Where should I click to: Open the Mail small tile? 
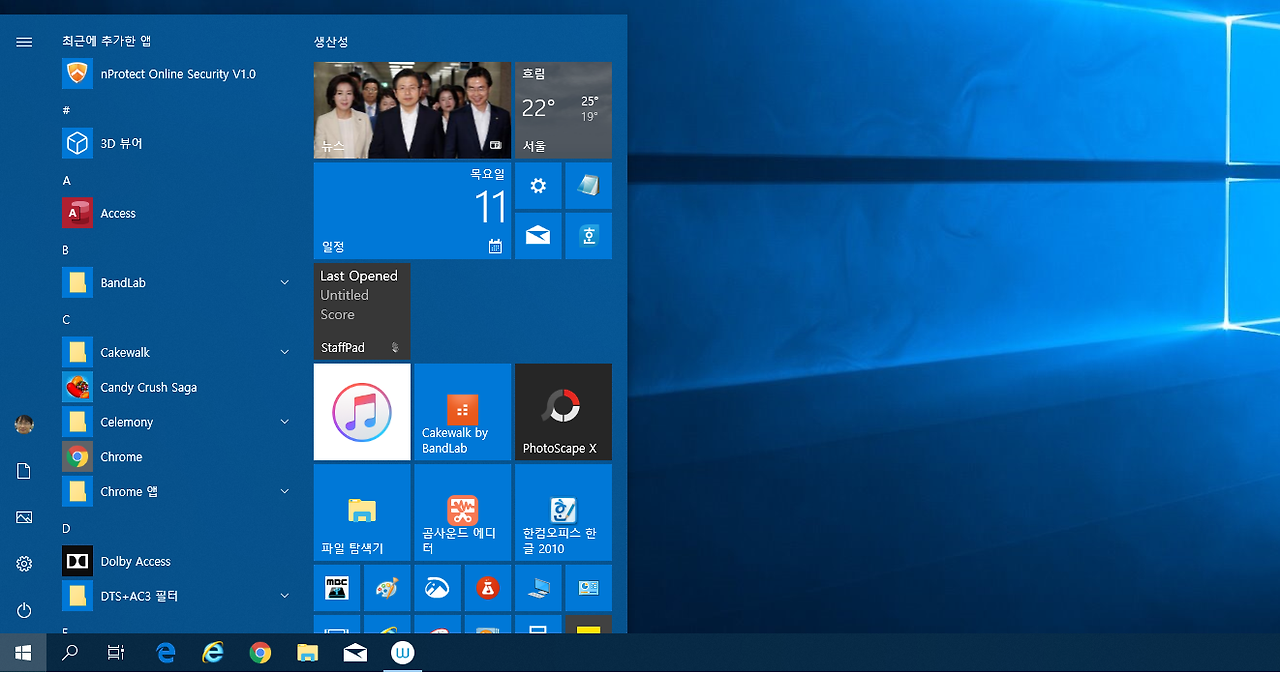tap(538, 236)
